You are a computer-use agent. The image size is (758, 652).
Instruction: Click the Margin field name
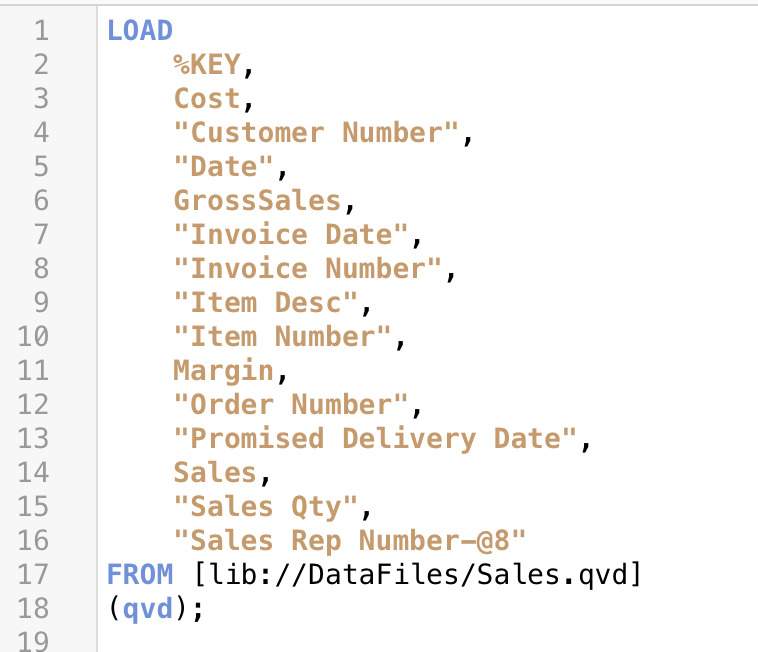pos(224,371)
